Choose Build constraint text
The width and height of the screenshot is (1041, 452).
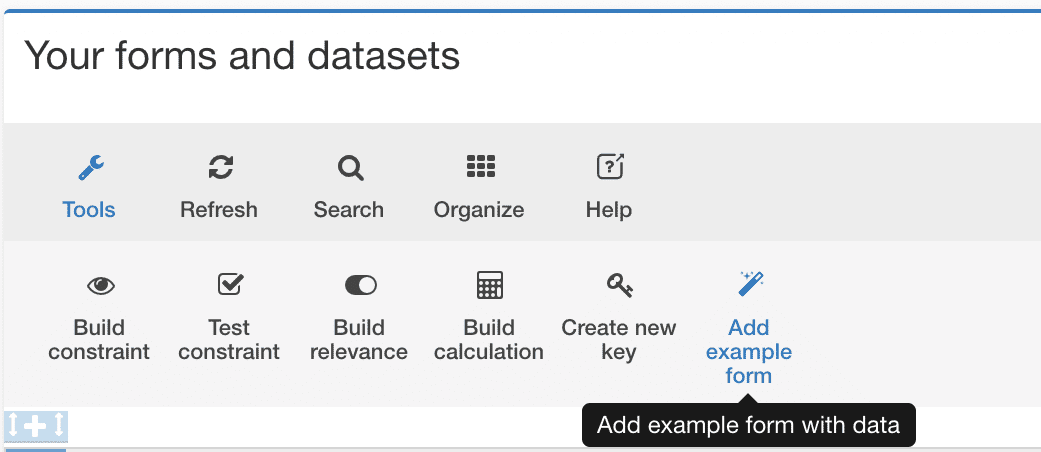pos(99,339)
